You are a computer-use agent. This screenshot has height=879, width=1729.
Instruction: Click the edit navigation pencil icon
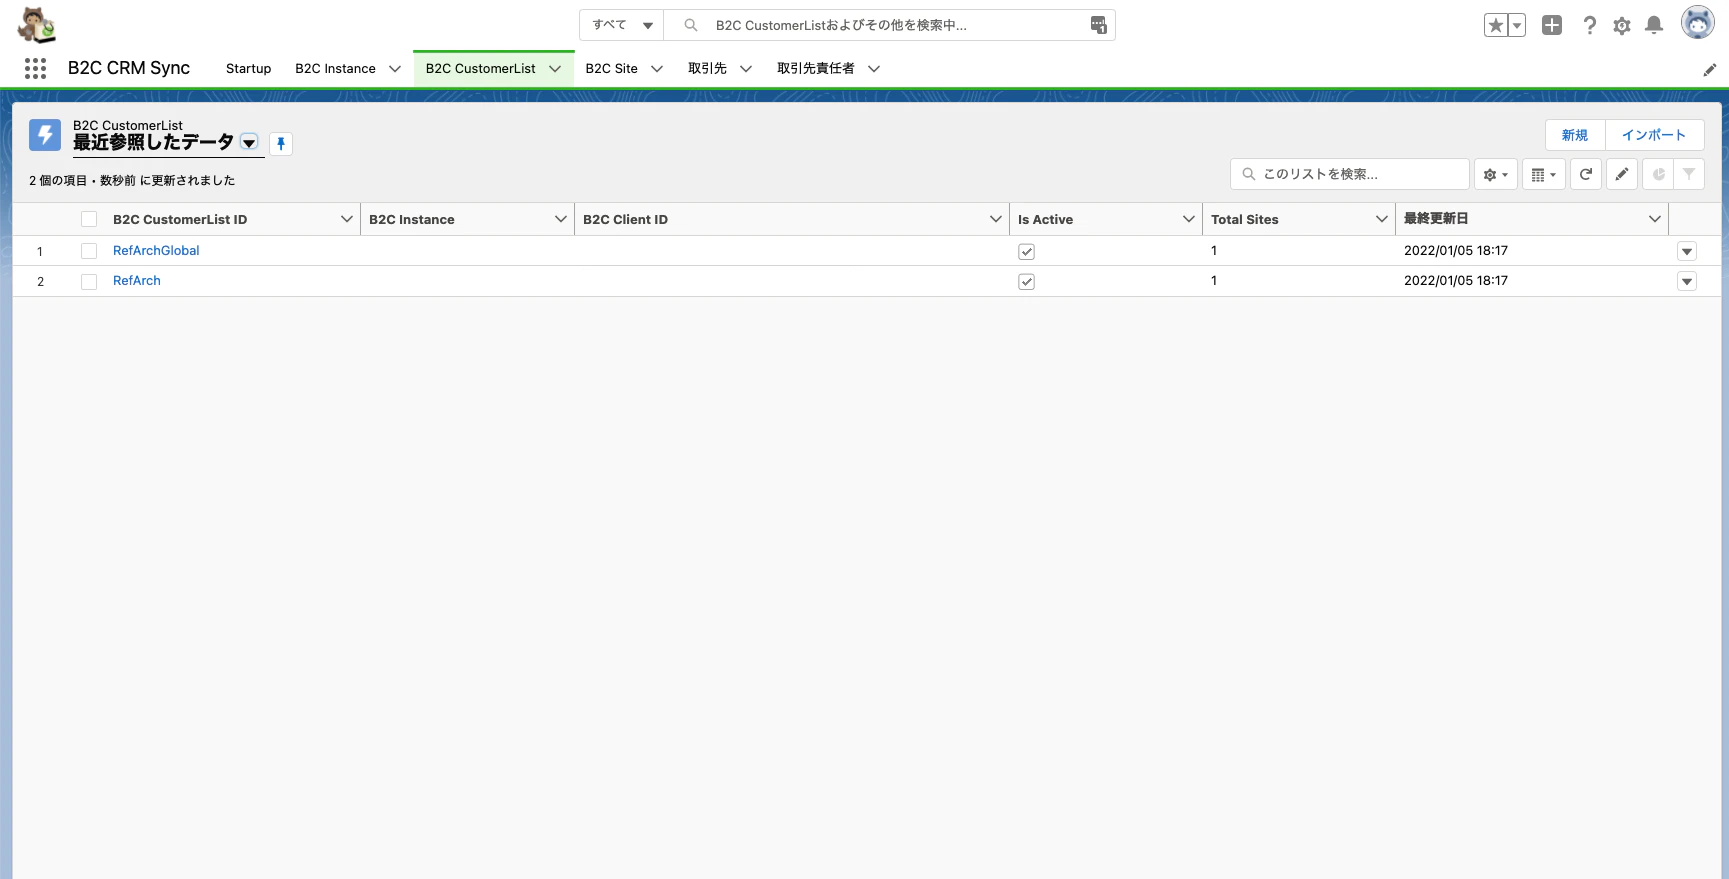point(1710,69)
